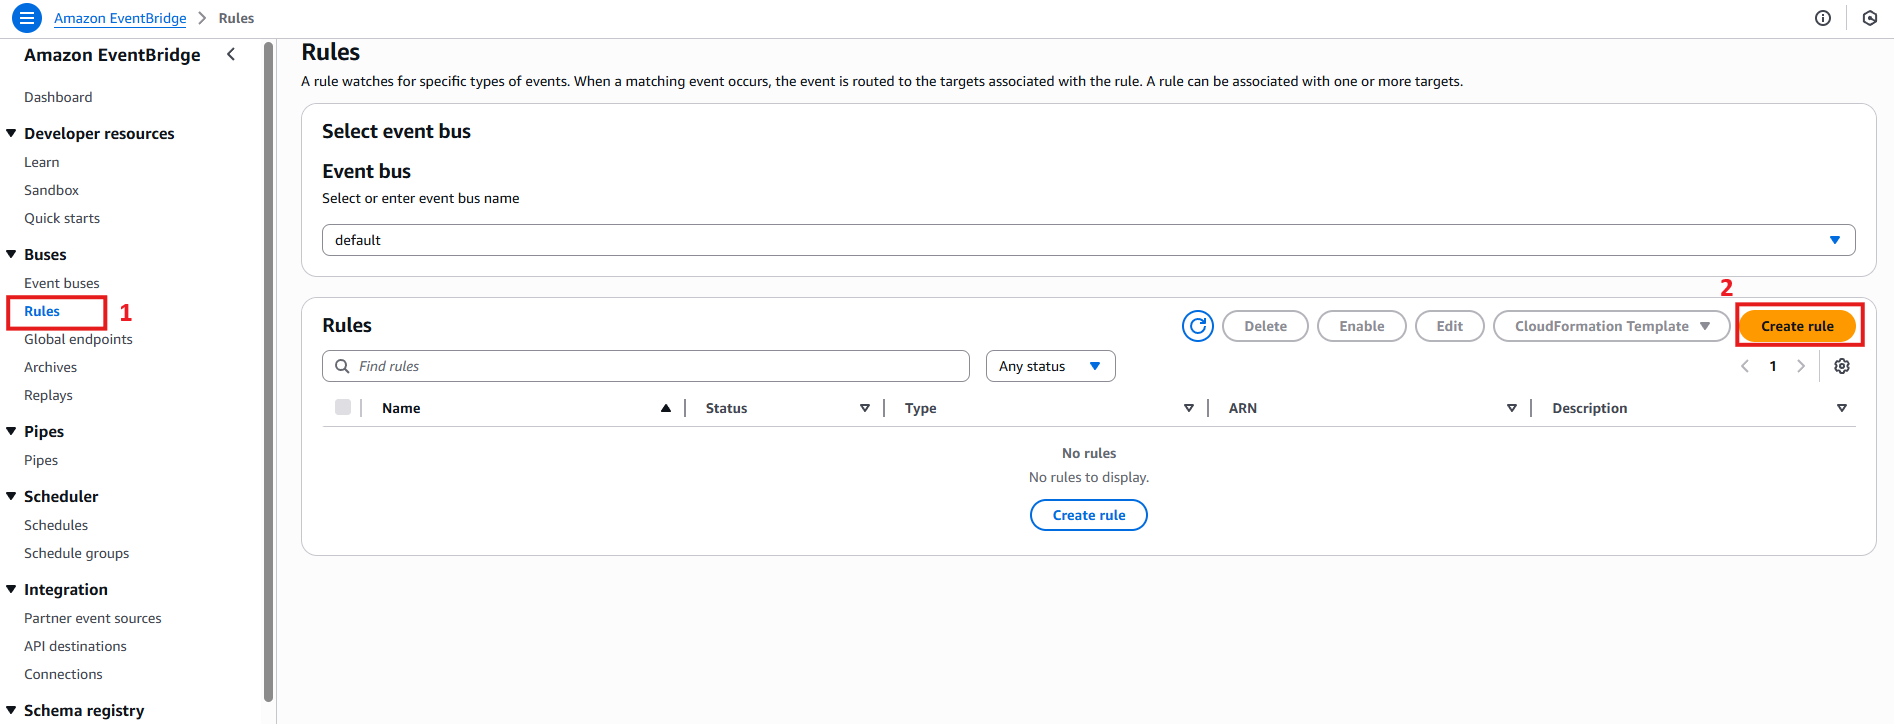Click orange Create rule button
1894x724 pixels.
coord(1797,326)
